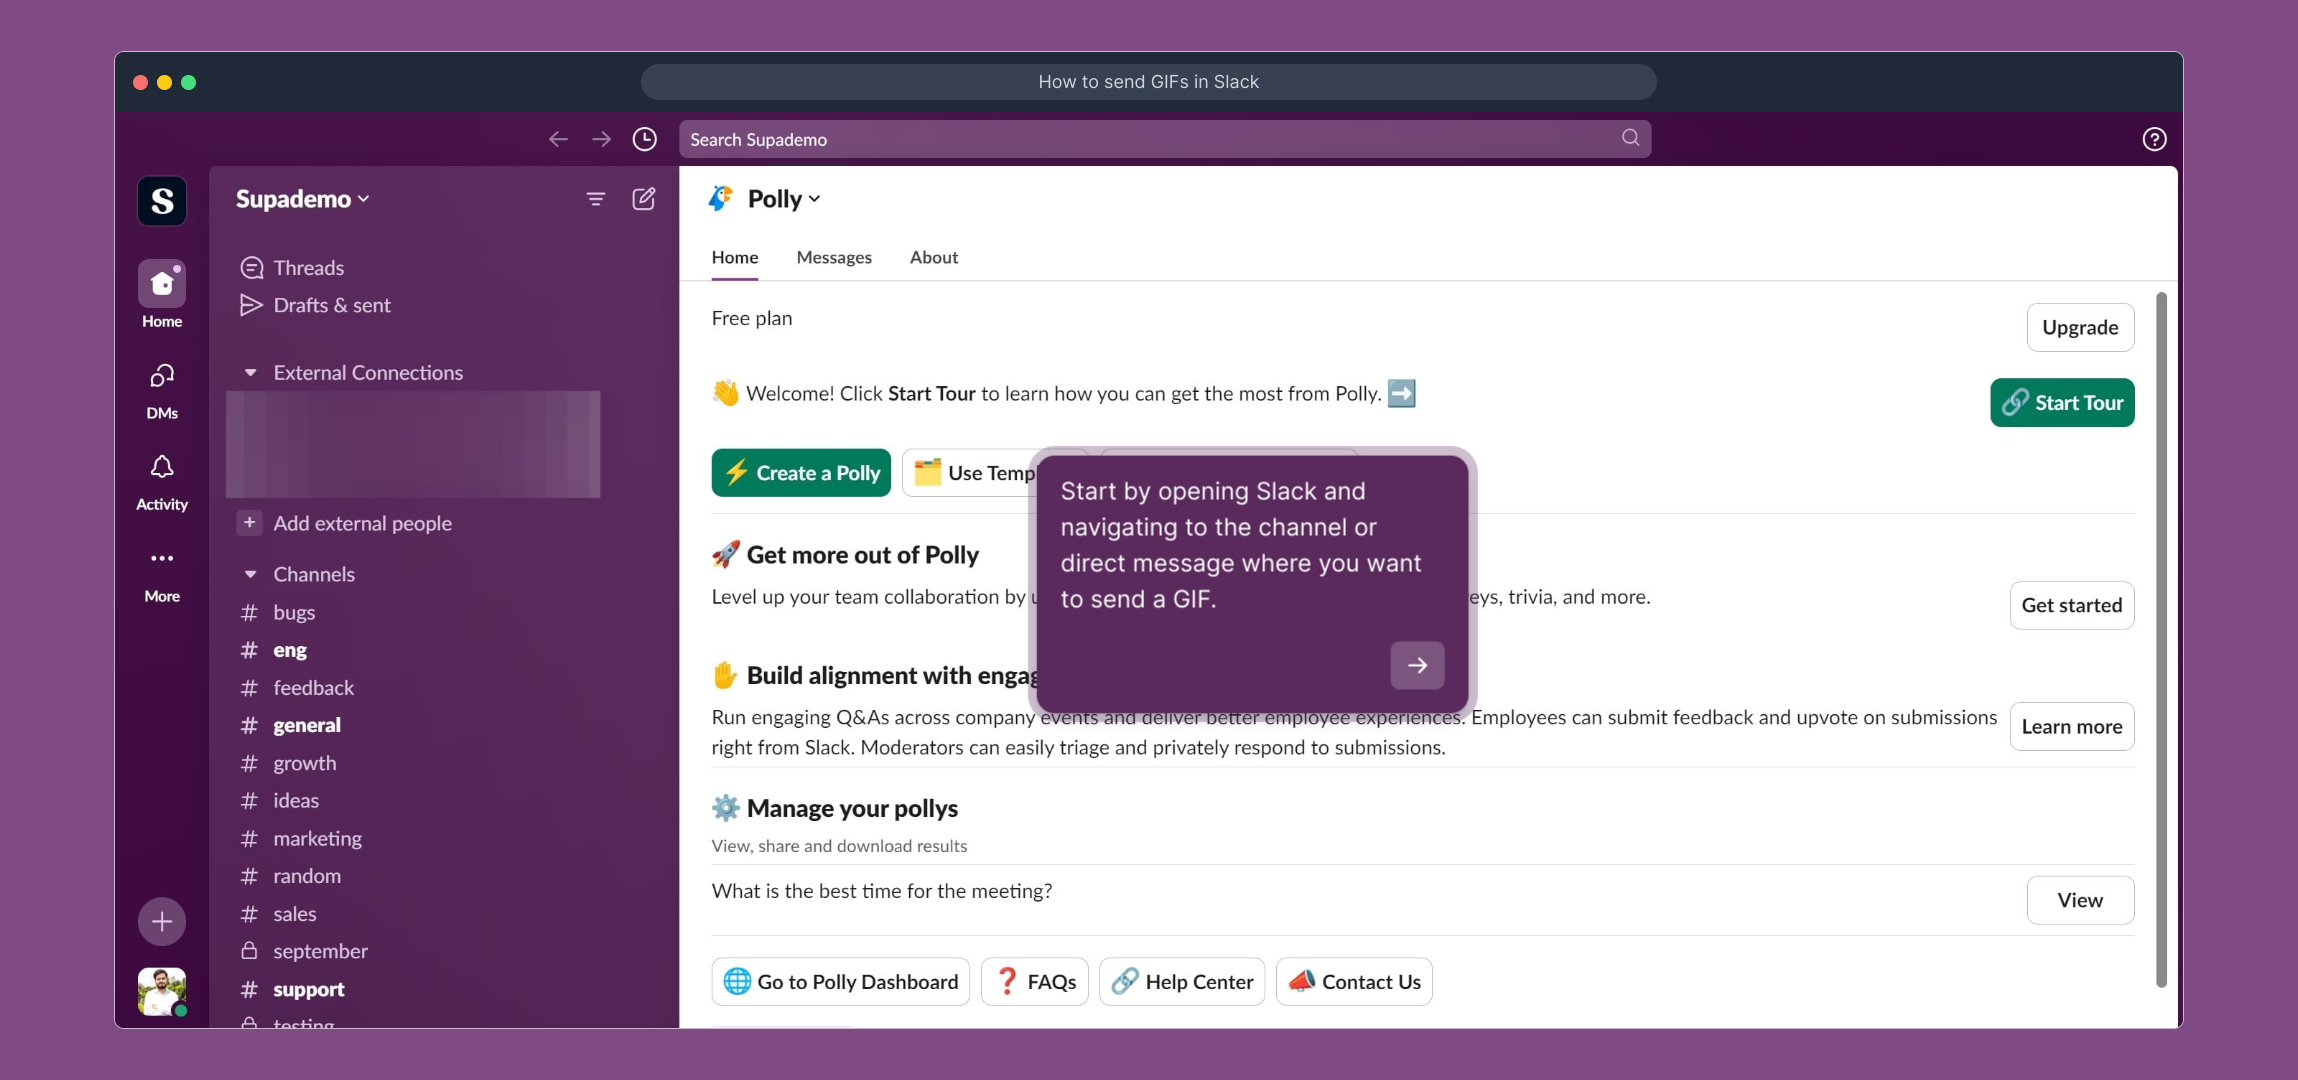
Task: Click the vertical scrollbar on right
Action: point(2161,640)
